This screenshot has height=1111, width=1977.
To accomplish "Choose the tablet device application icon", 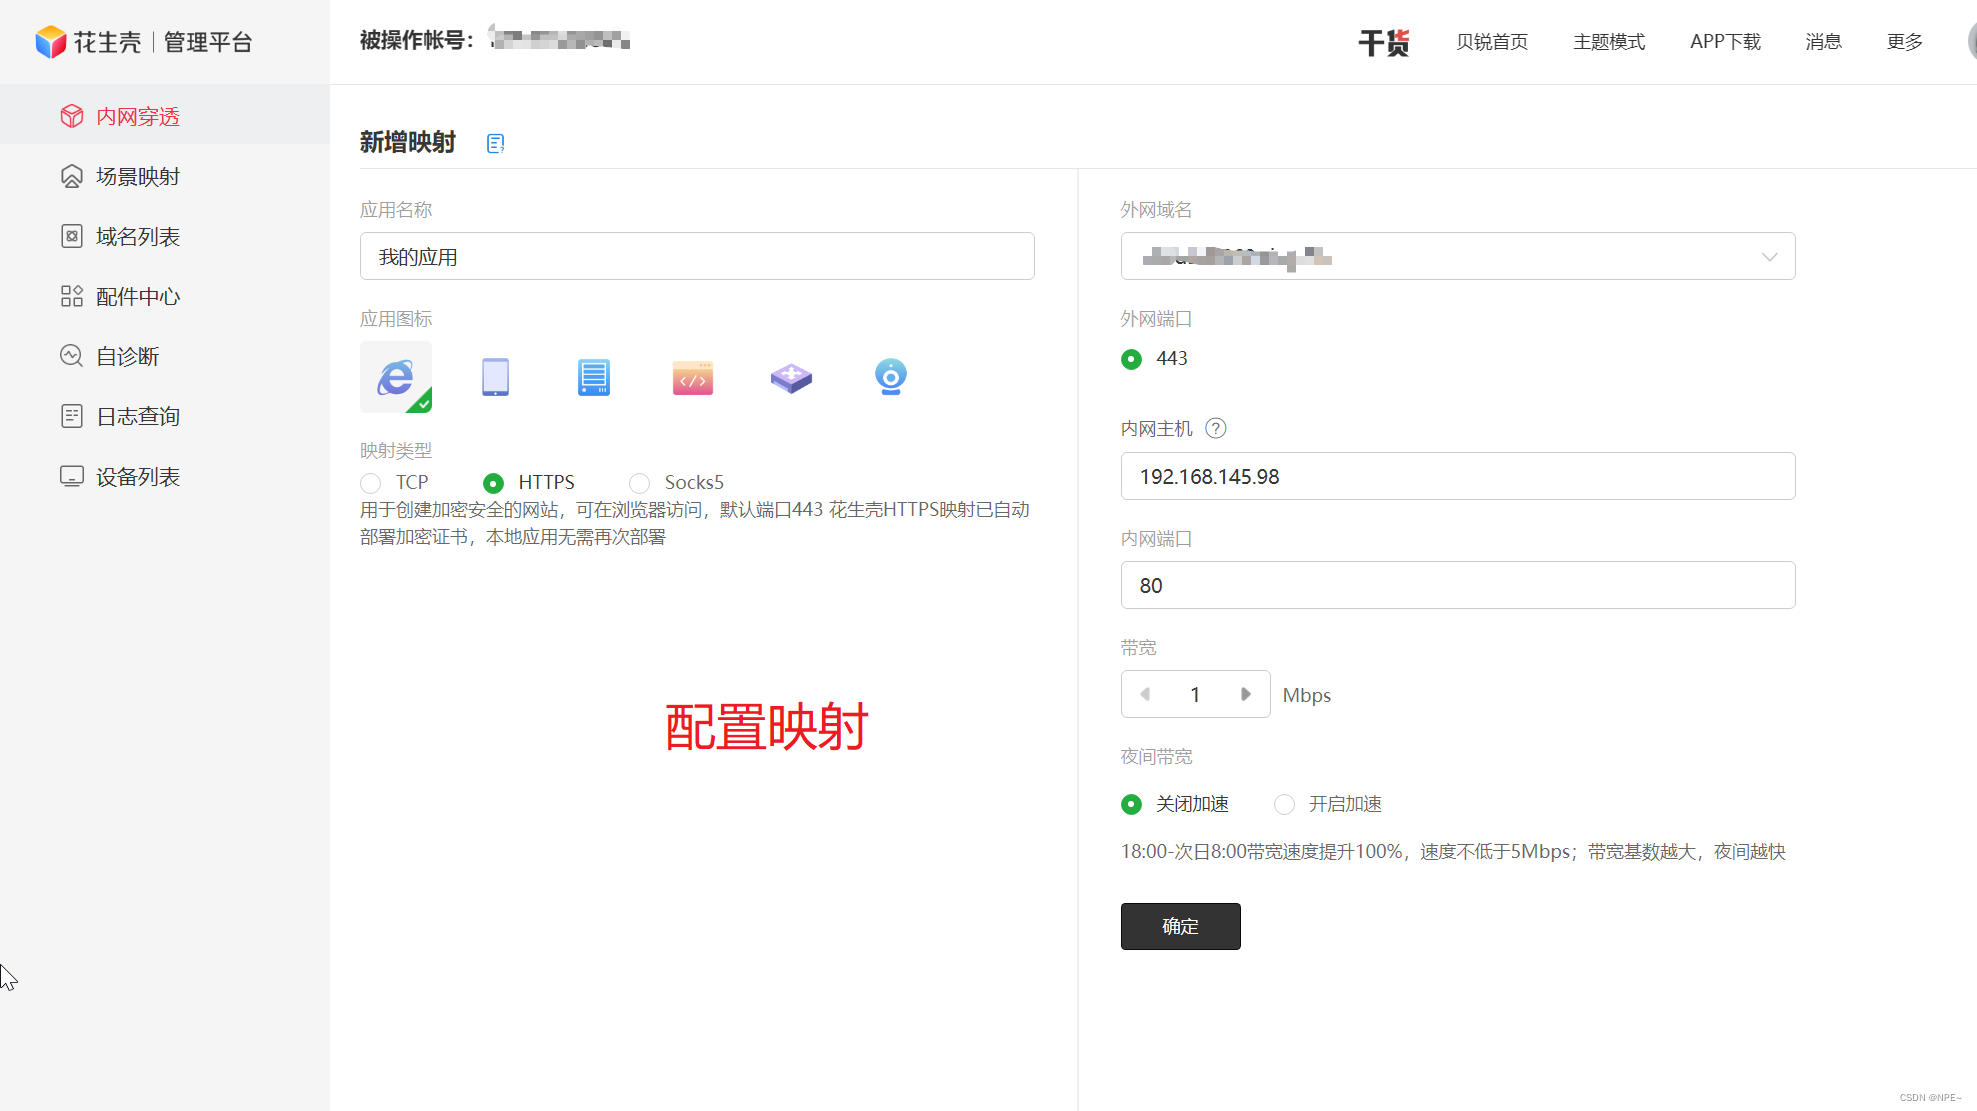I will tap(495, 377).
